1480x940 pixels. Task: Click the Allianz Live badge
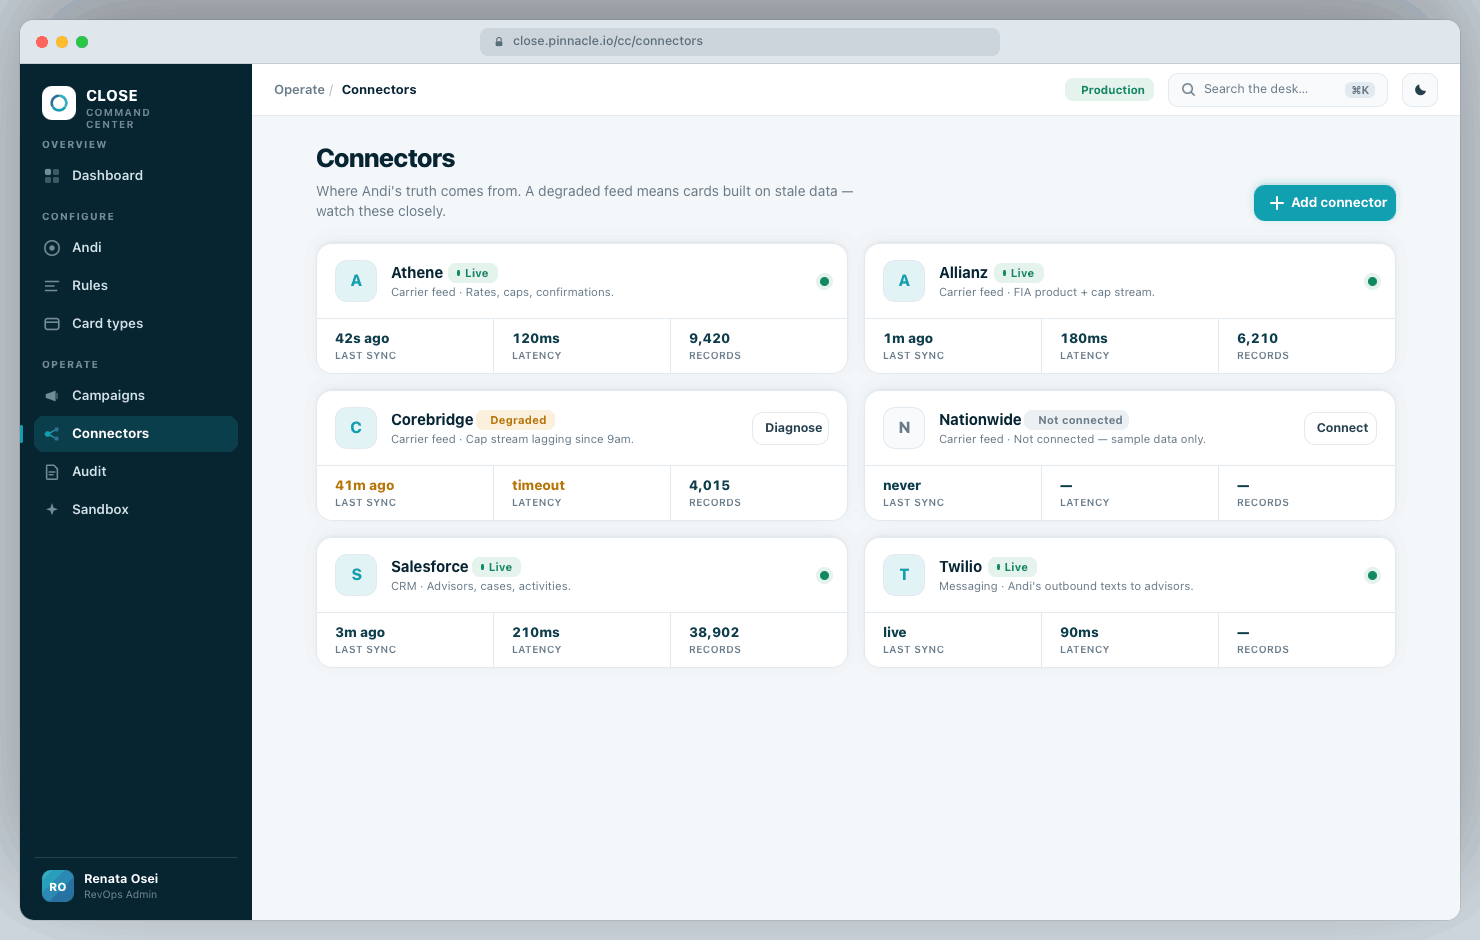[x=1019, y=273]
